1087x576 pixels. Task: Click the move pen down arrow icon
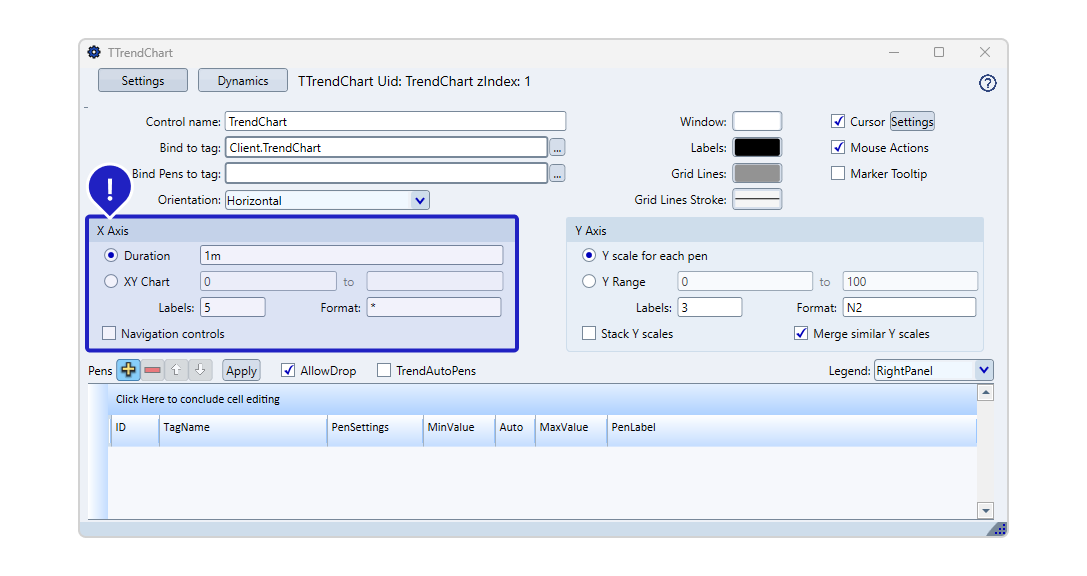pos(200,370)
